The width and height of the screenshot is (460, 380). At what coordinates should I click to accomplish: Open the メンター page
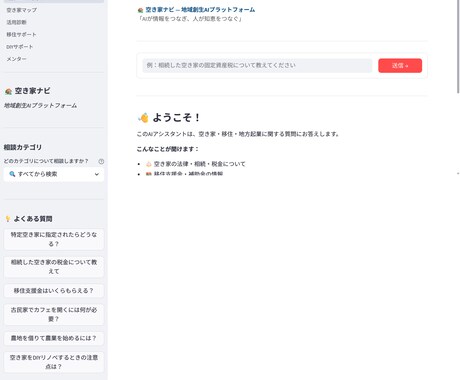[x=16, y=59]
